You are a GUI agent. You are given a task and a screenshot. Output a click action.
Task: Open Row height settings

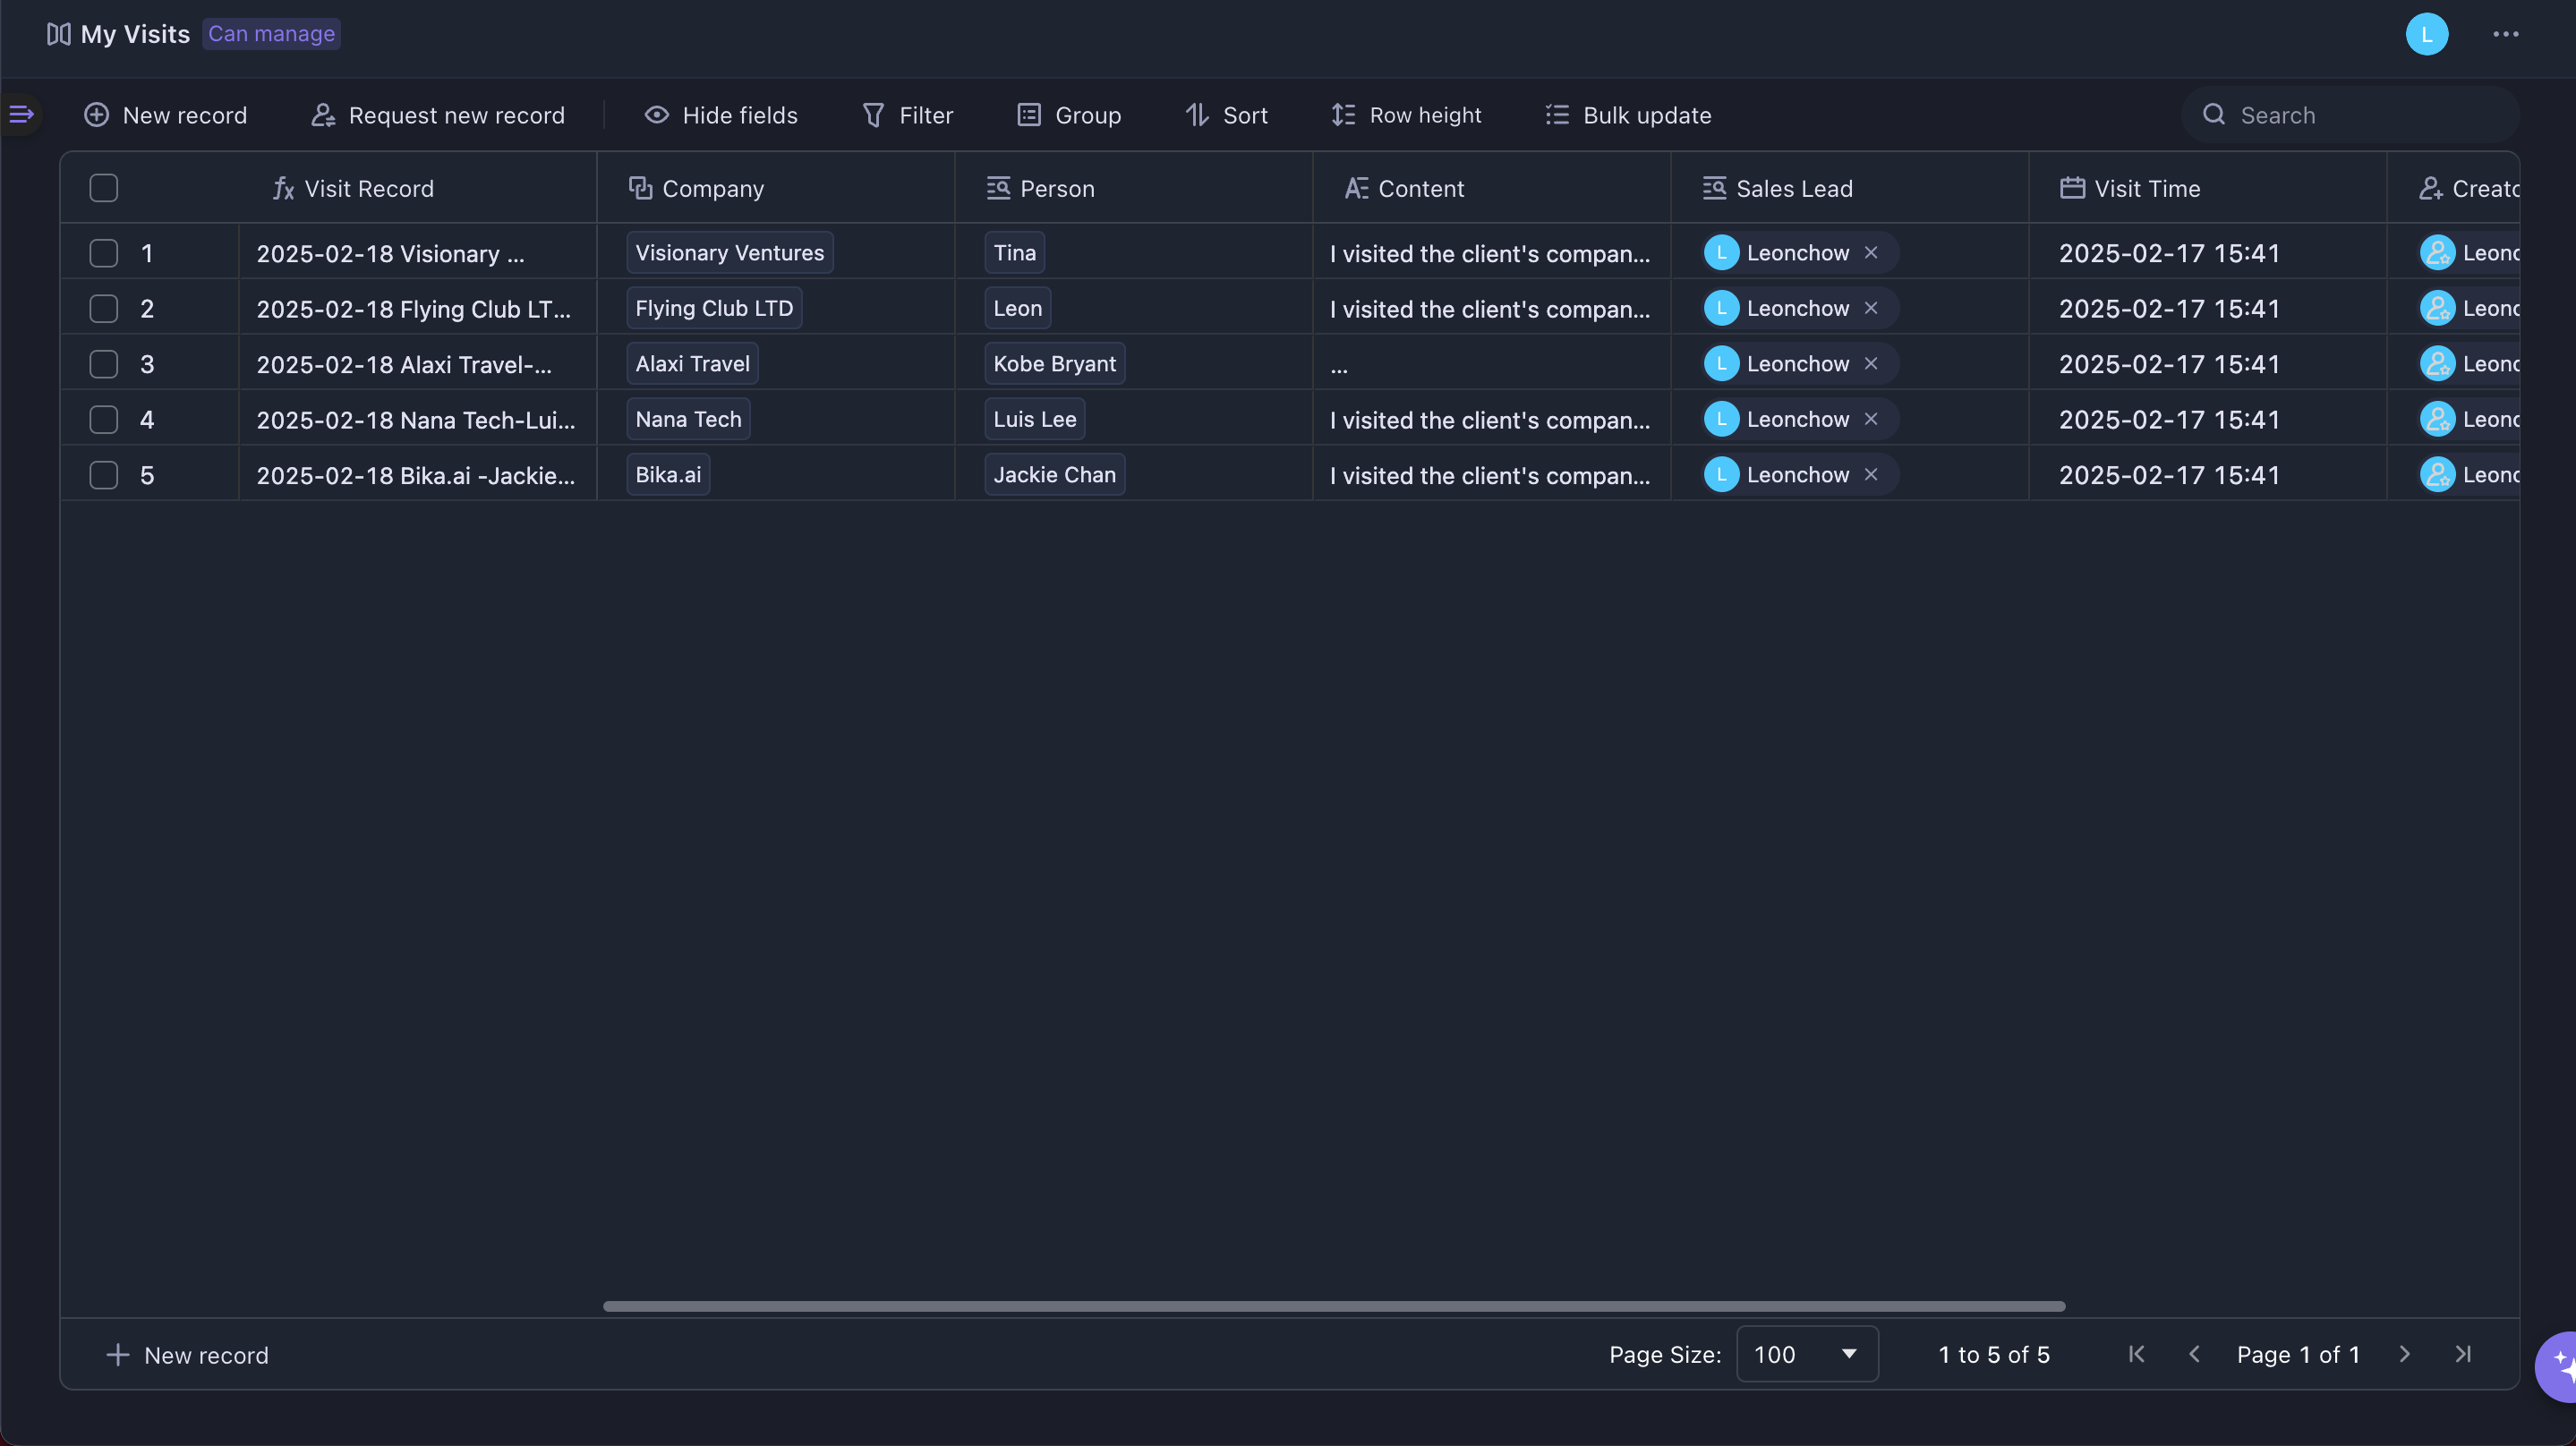tap(1406, 115)
